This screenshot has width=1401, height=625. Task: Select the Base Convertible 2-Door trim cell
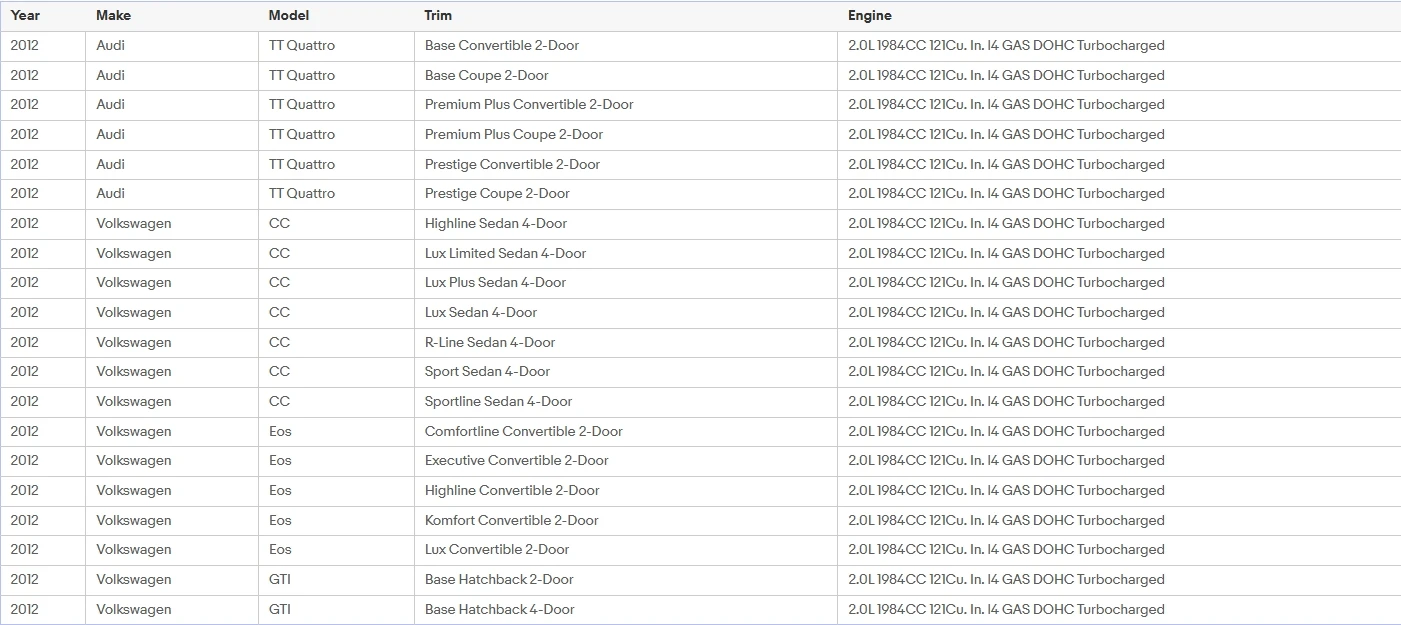pyautogui.click(x=626, y=46)
